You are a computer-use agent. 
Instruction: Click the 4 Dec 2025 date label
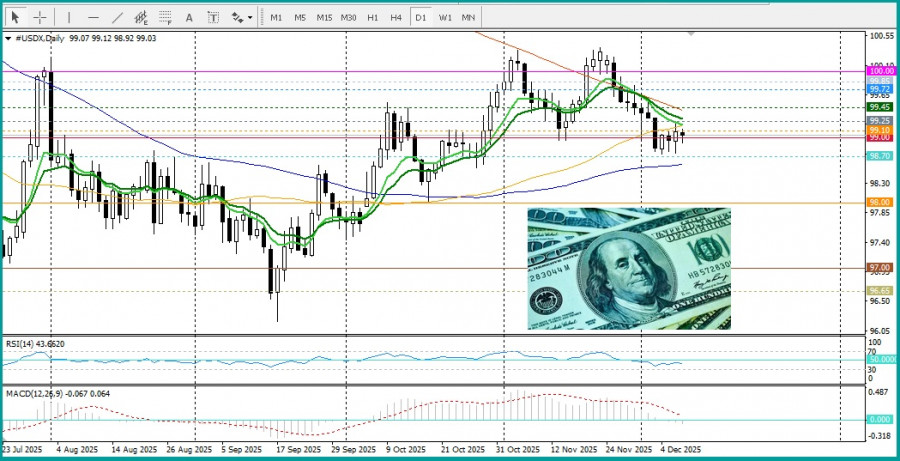(681, 450)
